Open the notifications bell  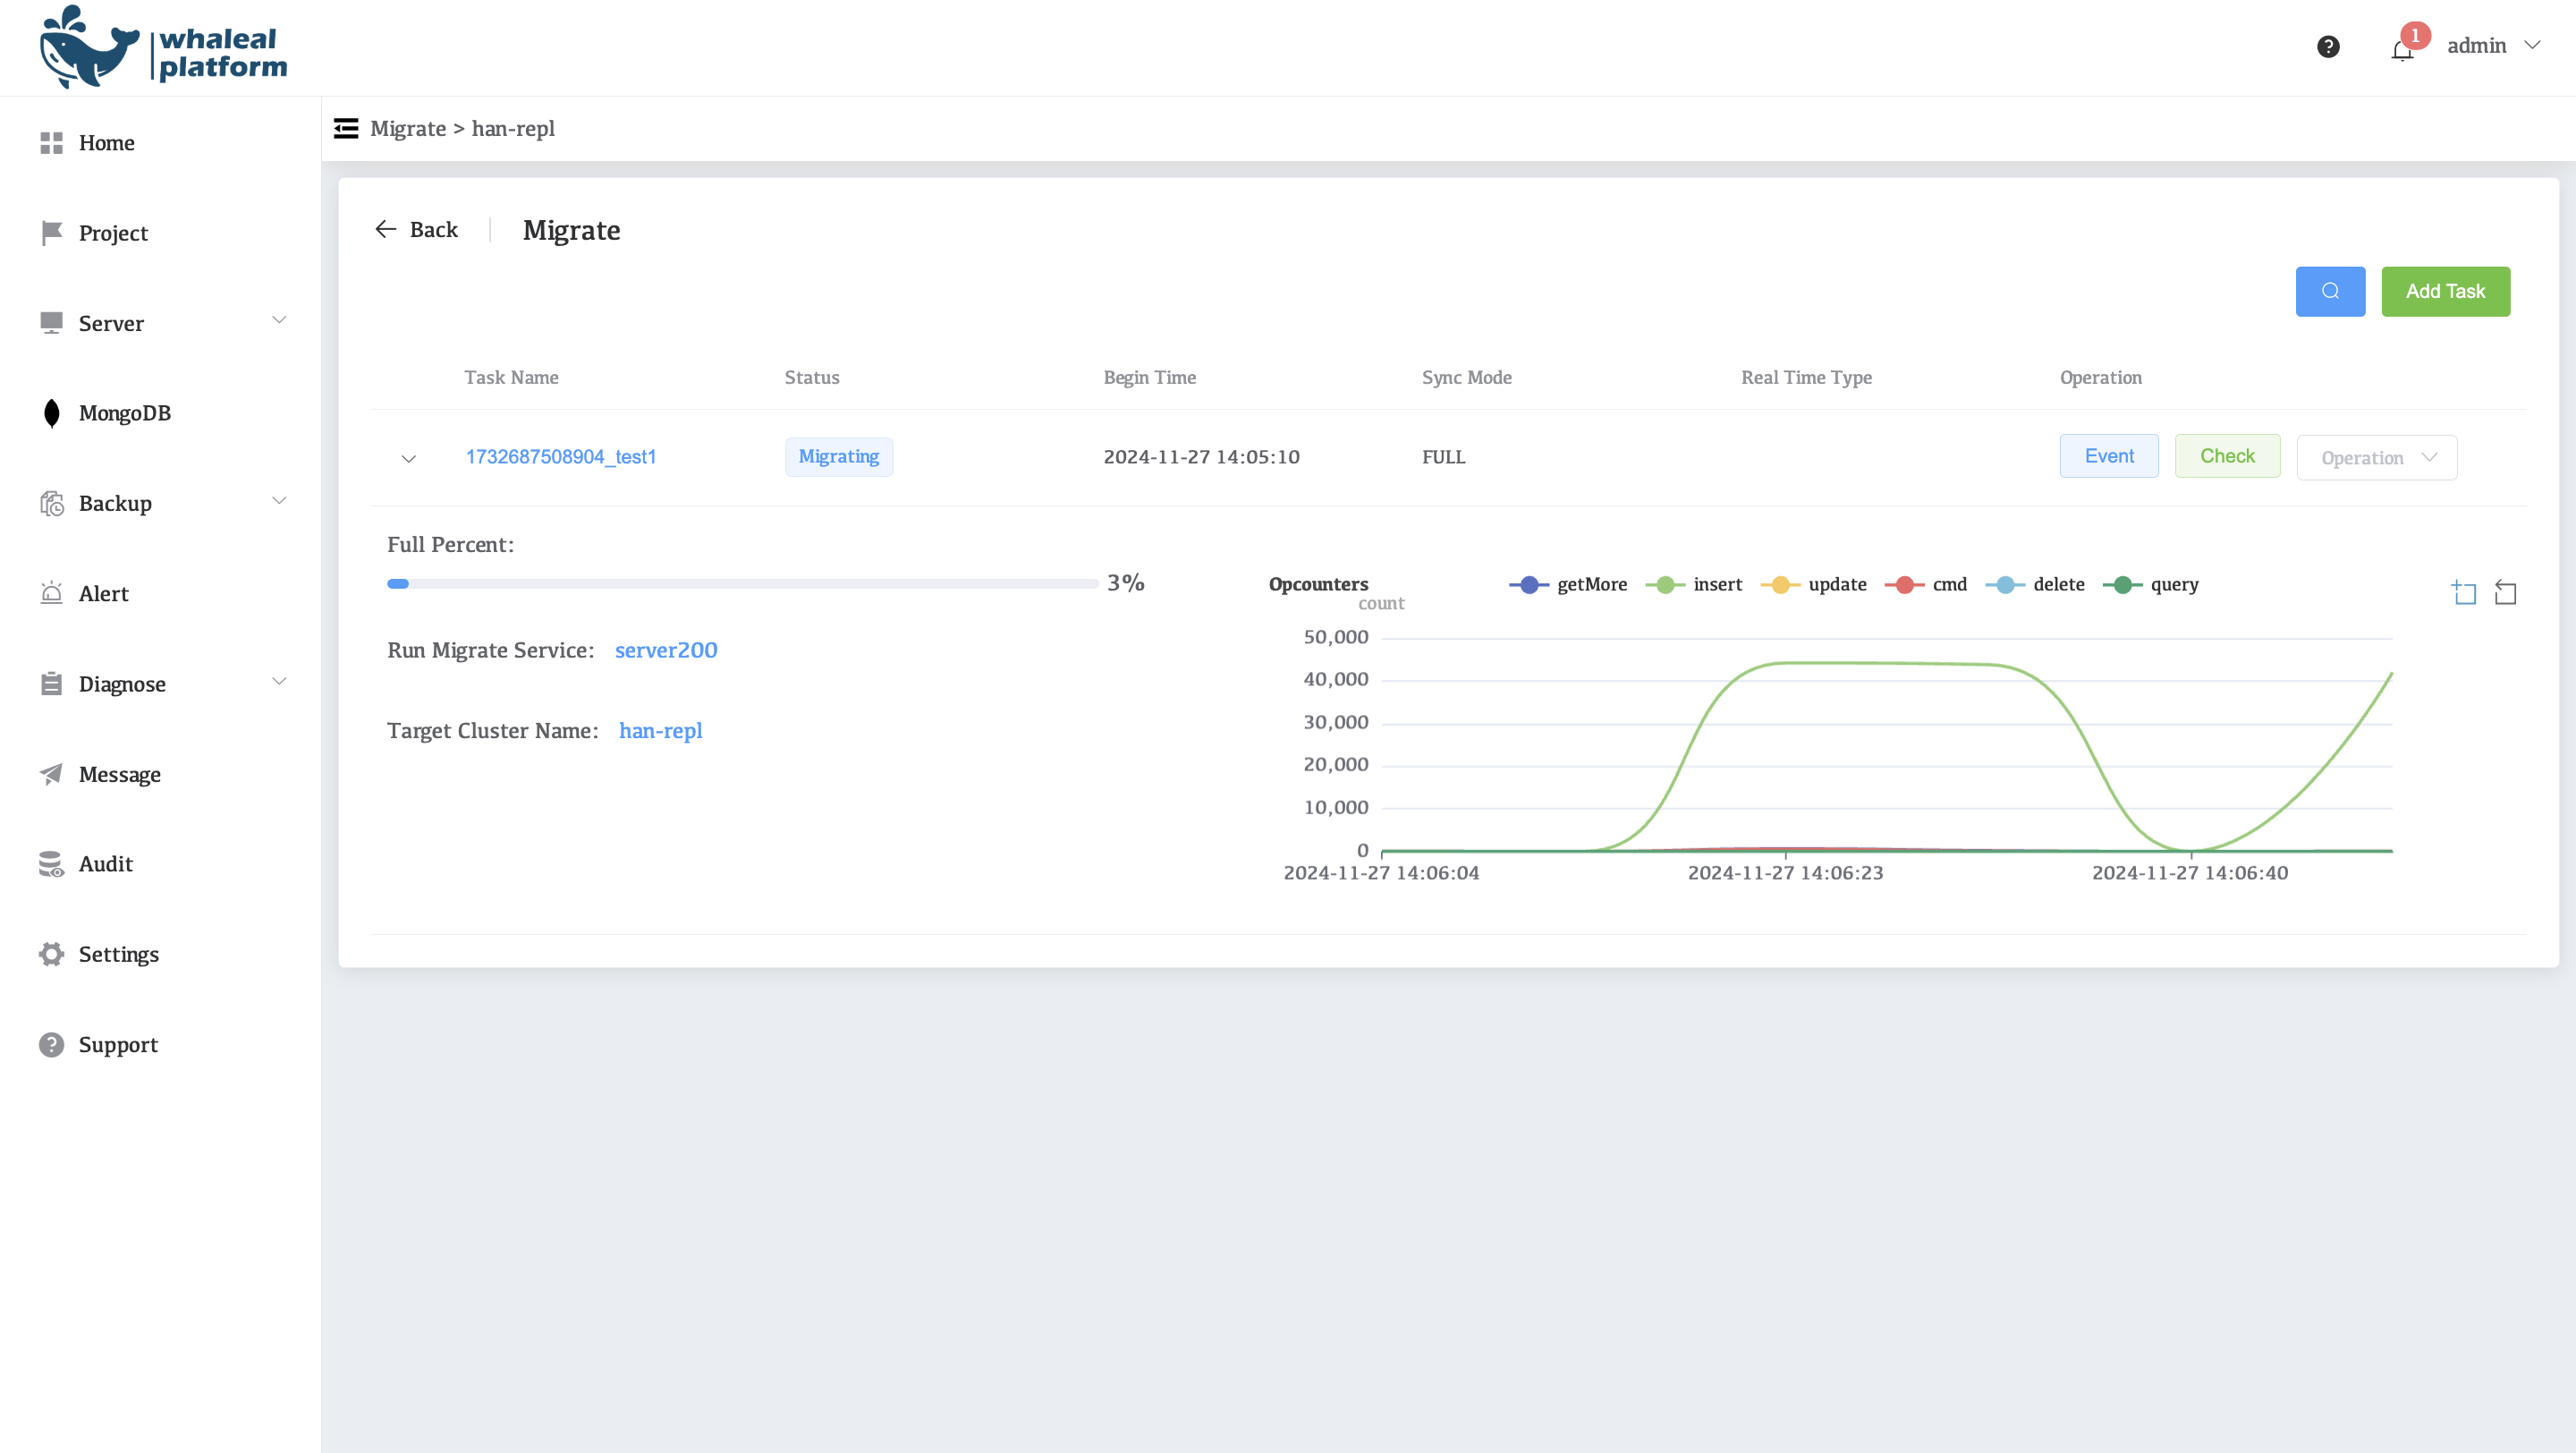[x=2402, y=49]
